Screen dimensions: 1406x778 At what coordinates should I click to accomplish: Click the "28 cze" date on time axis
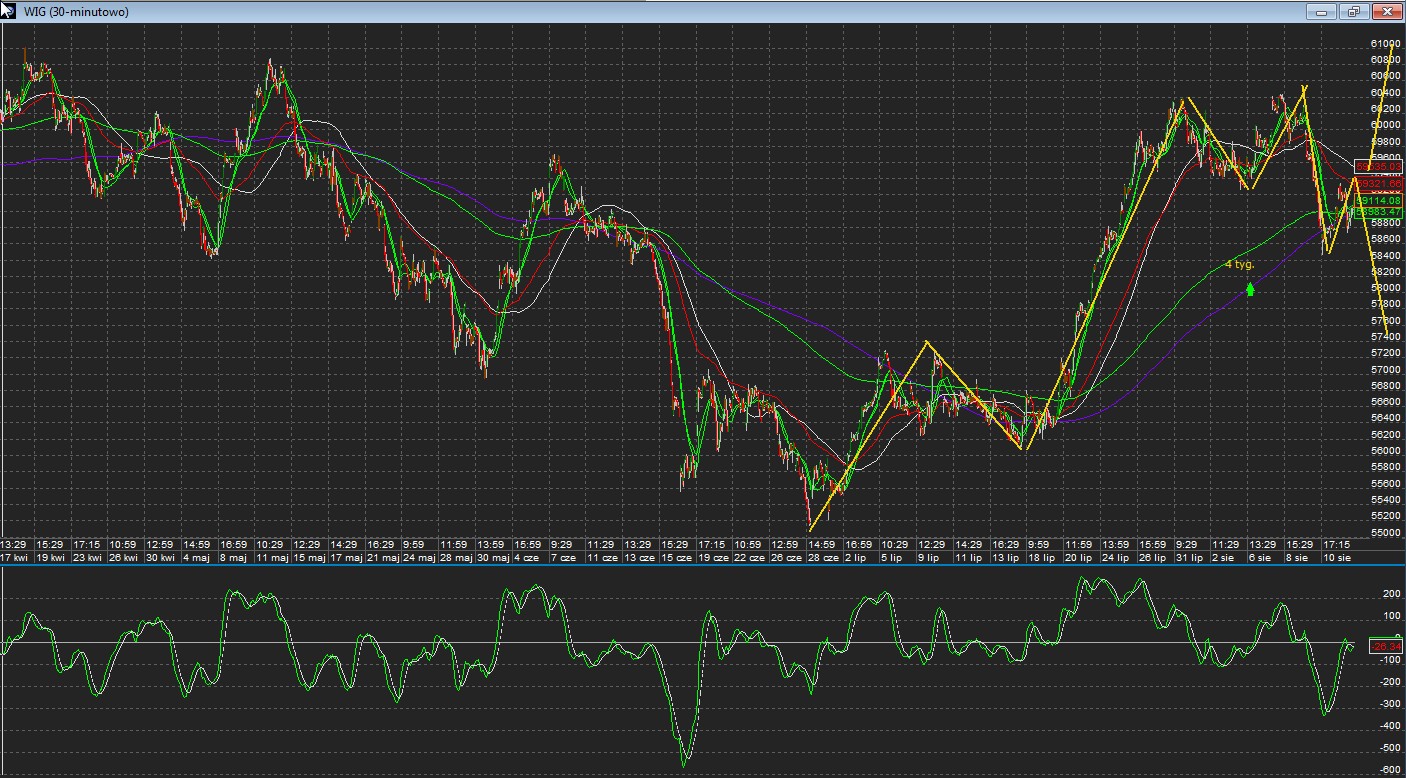[x=823, y=558]
